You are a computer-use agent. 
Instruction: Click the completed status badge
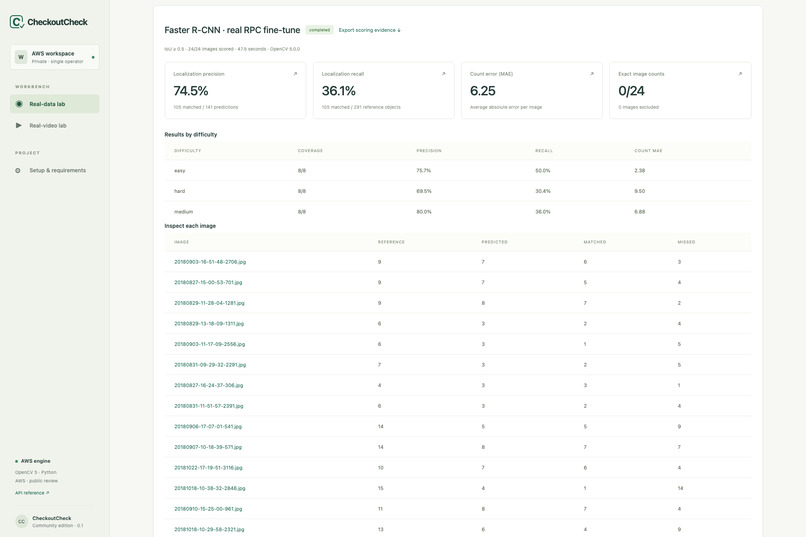point(319,30)
